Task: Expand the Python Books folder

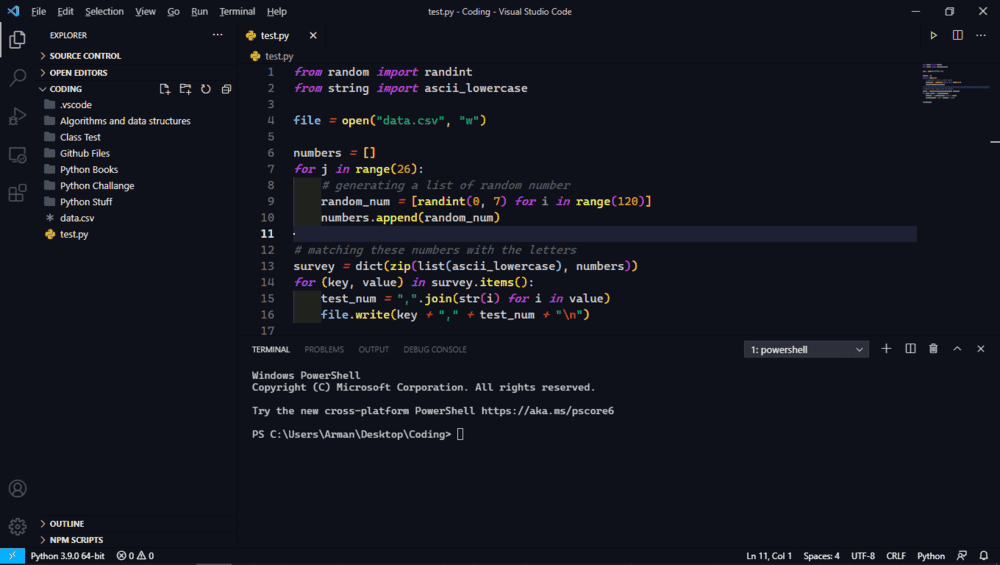Action: click(88, 170)
